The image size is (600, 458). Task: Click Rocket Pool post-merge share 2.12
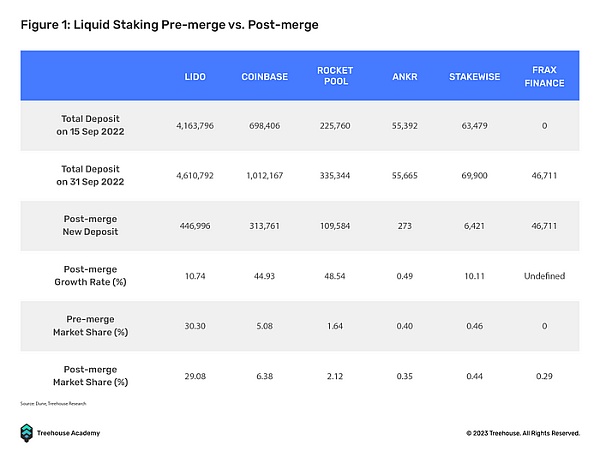[335, 376]
